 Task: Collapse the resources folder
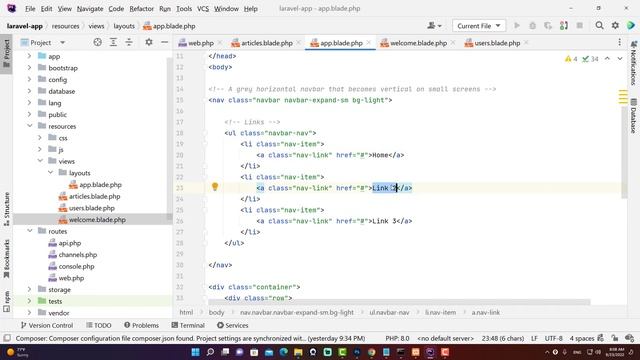[x=29, y=126]
